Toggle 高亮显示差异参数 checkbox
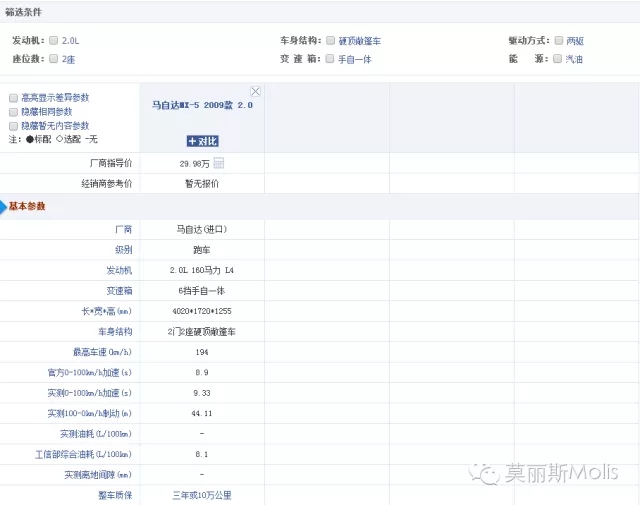Viewport: 640px width, 505px height. pyautogui.click(x=13, y=98)
